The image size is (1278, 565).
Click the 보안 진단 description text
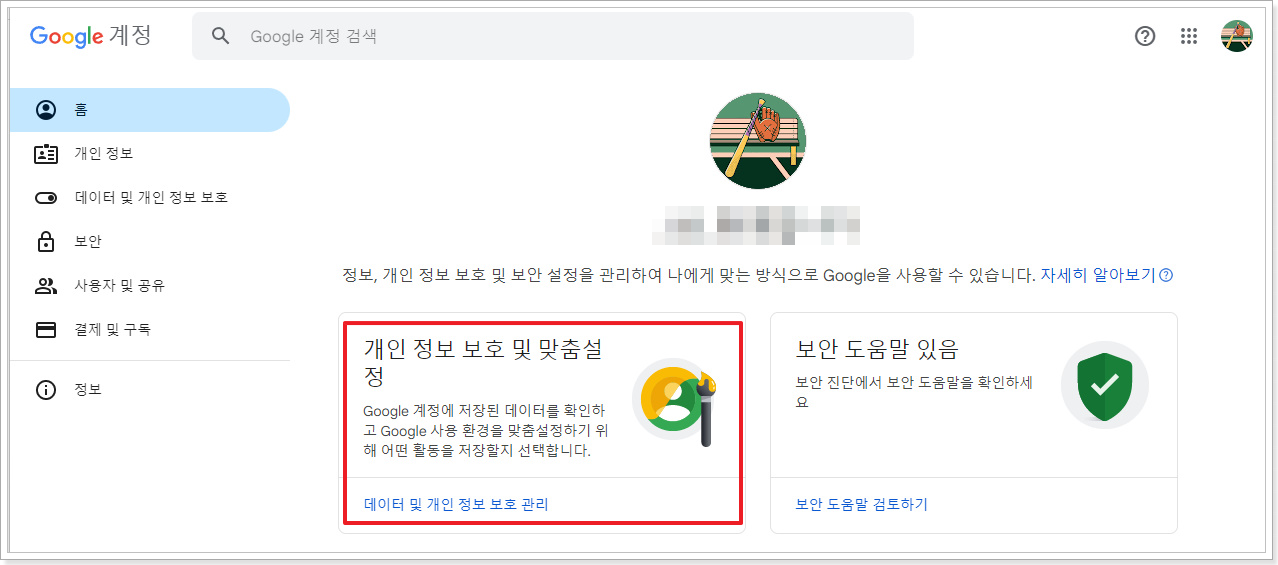click(x=915, y=392)
